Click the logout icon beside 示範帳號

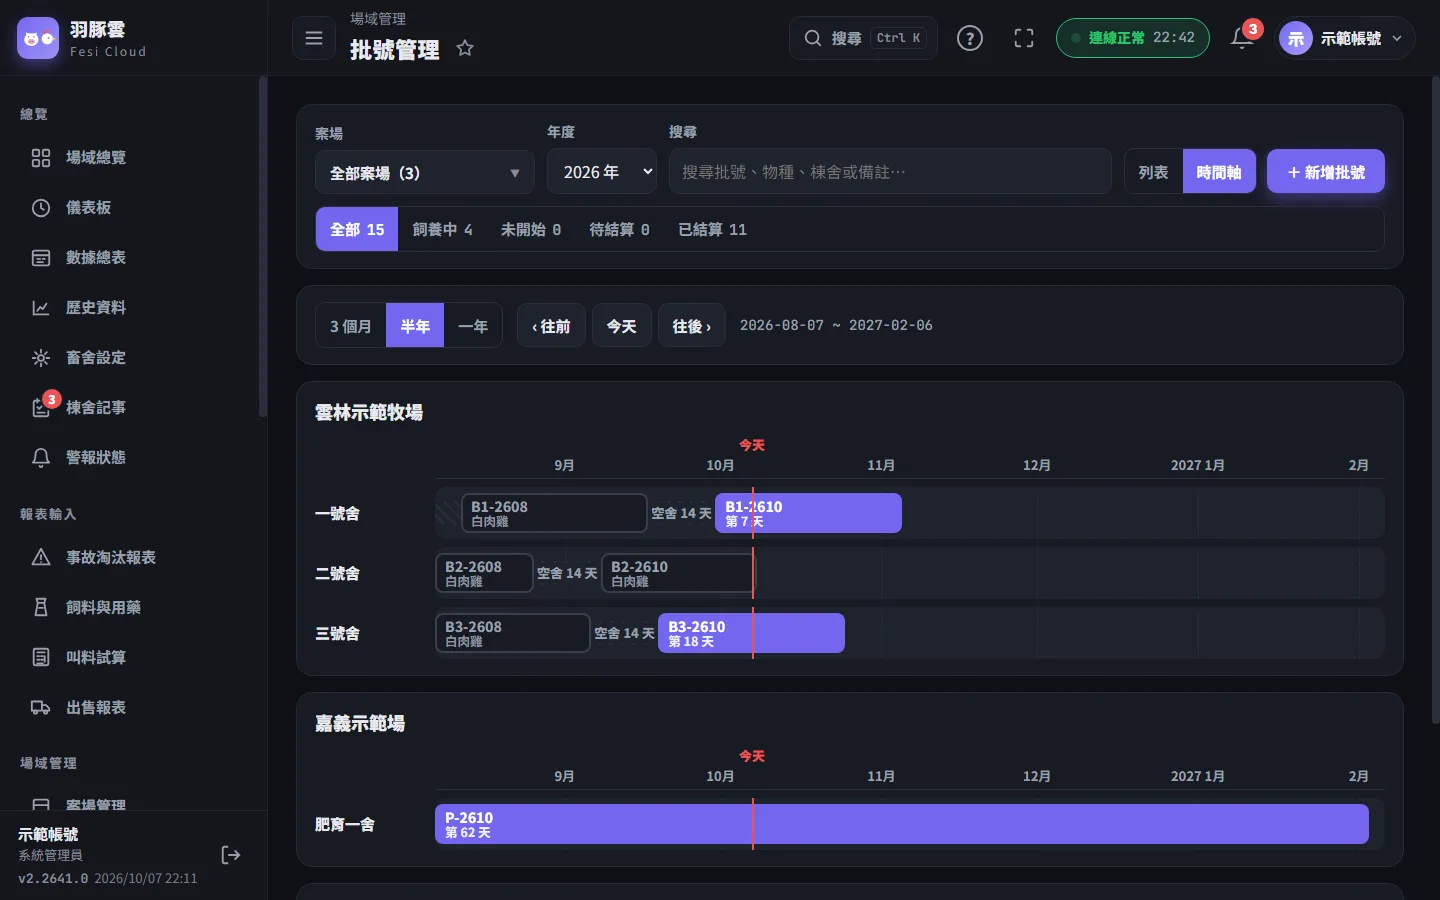point(231,855)
